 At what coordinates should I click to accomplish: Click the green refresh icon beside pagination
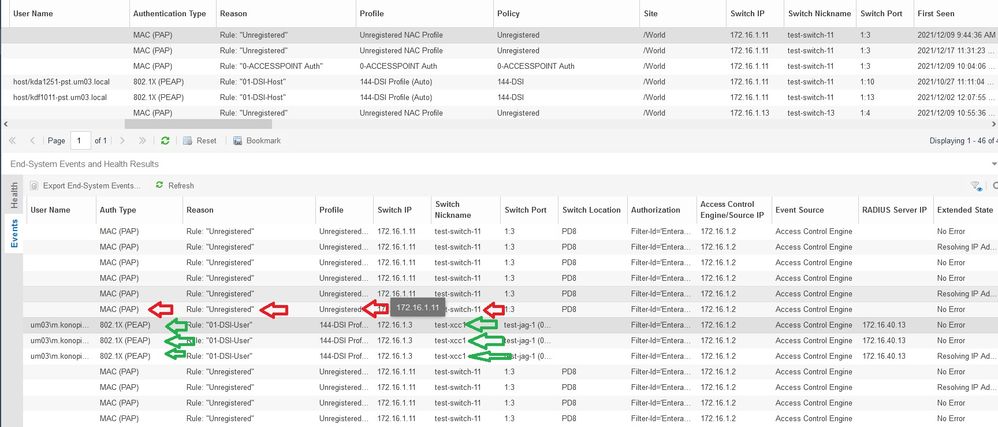click(165, 141)
